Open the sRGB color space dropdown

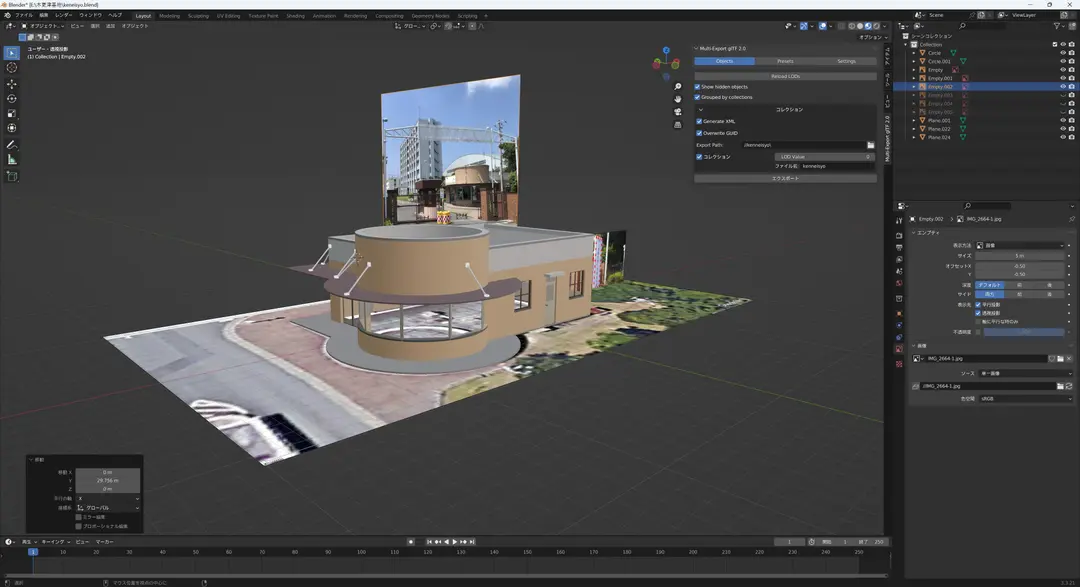1026,399
